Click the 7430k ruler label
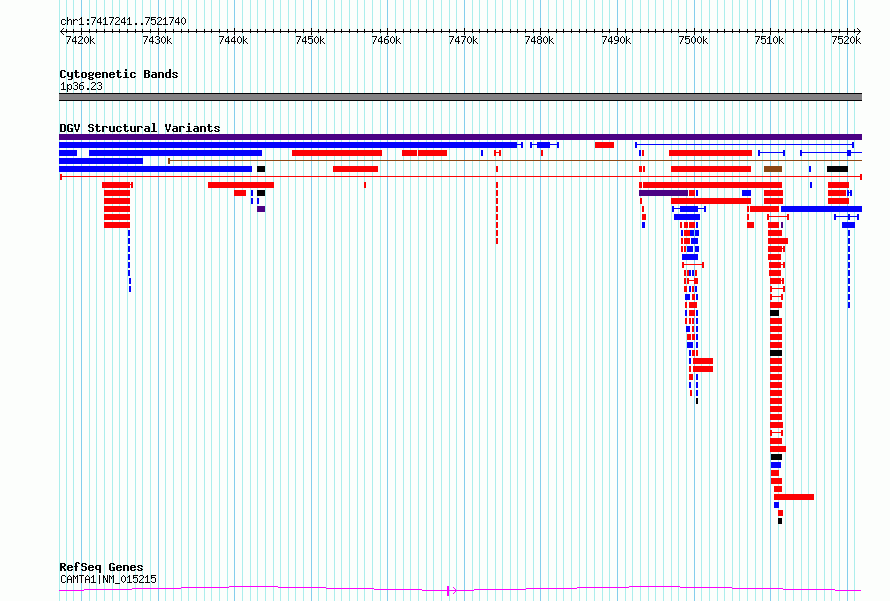The width and height of the screenshot is (890, 601). tap(157, 40)
